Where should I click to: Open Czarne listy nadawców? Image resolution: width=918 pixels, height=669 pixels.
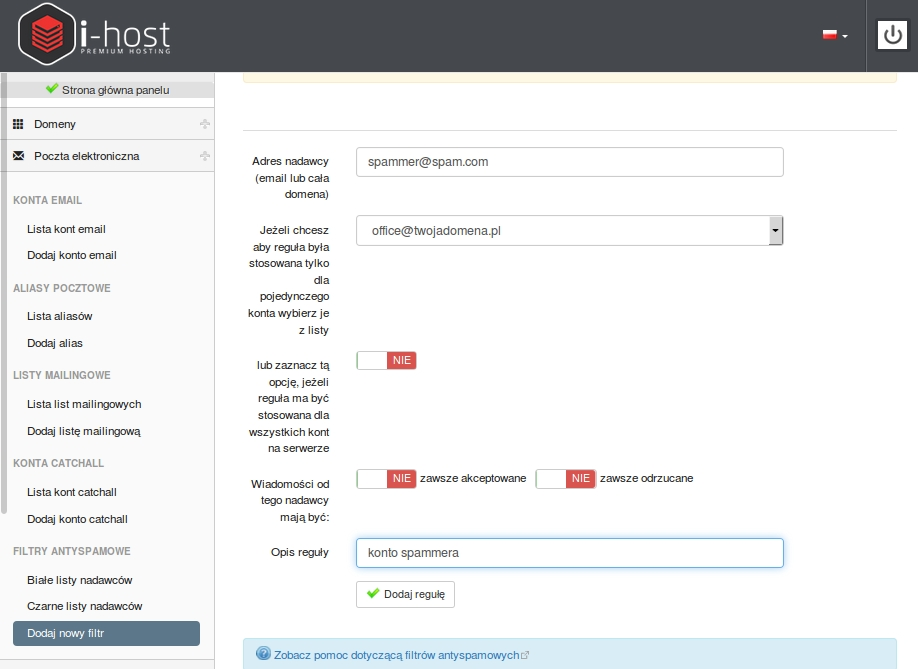click(x=84, y=606)
